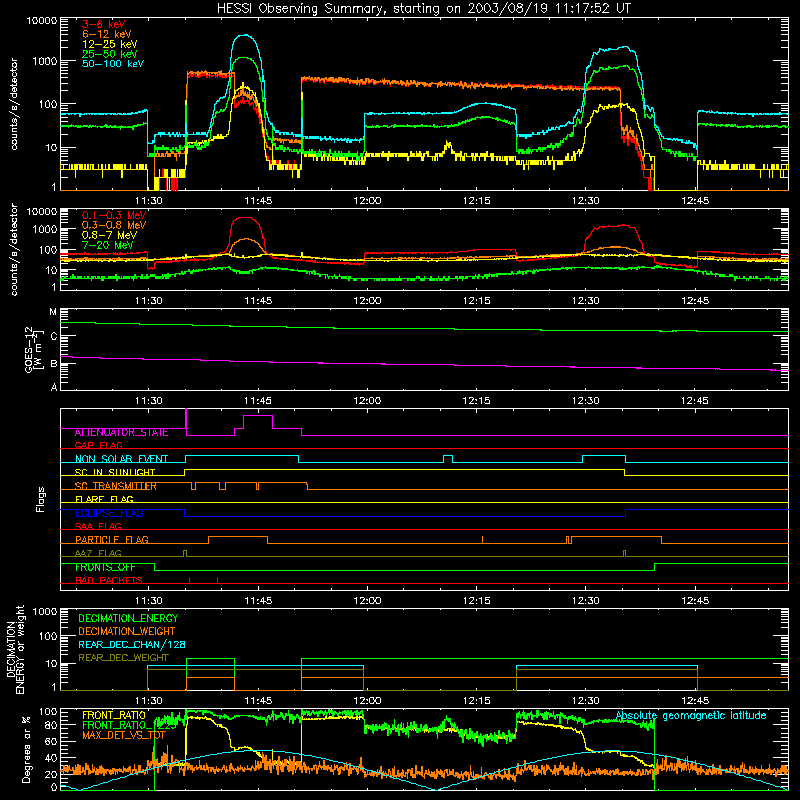Click the Degrees or % axis label
Screen dimensions: 800x800
(x=26, y=749)
